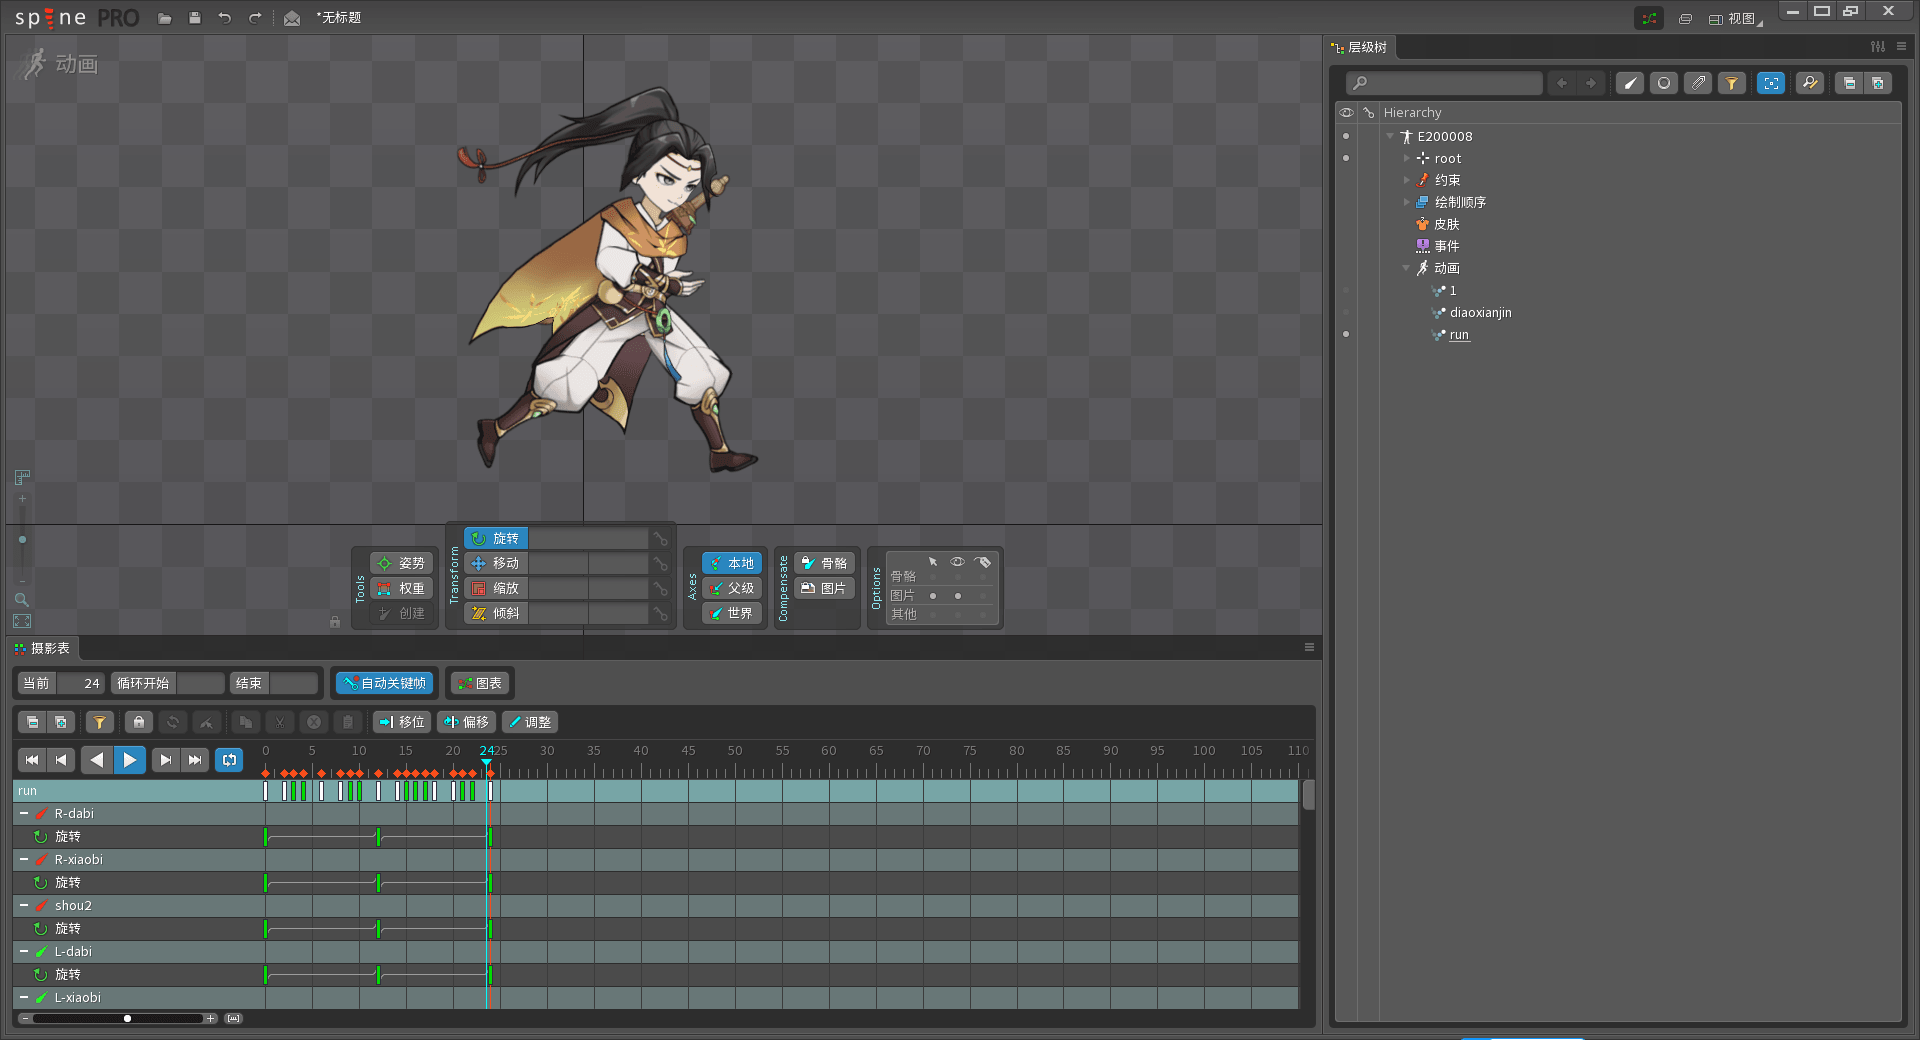
Task: Expand the root node
Action: pyautogui.click(x=1406, y=158)
